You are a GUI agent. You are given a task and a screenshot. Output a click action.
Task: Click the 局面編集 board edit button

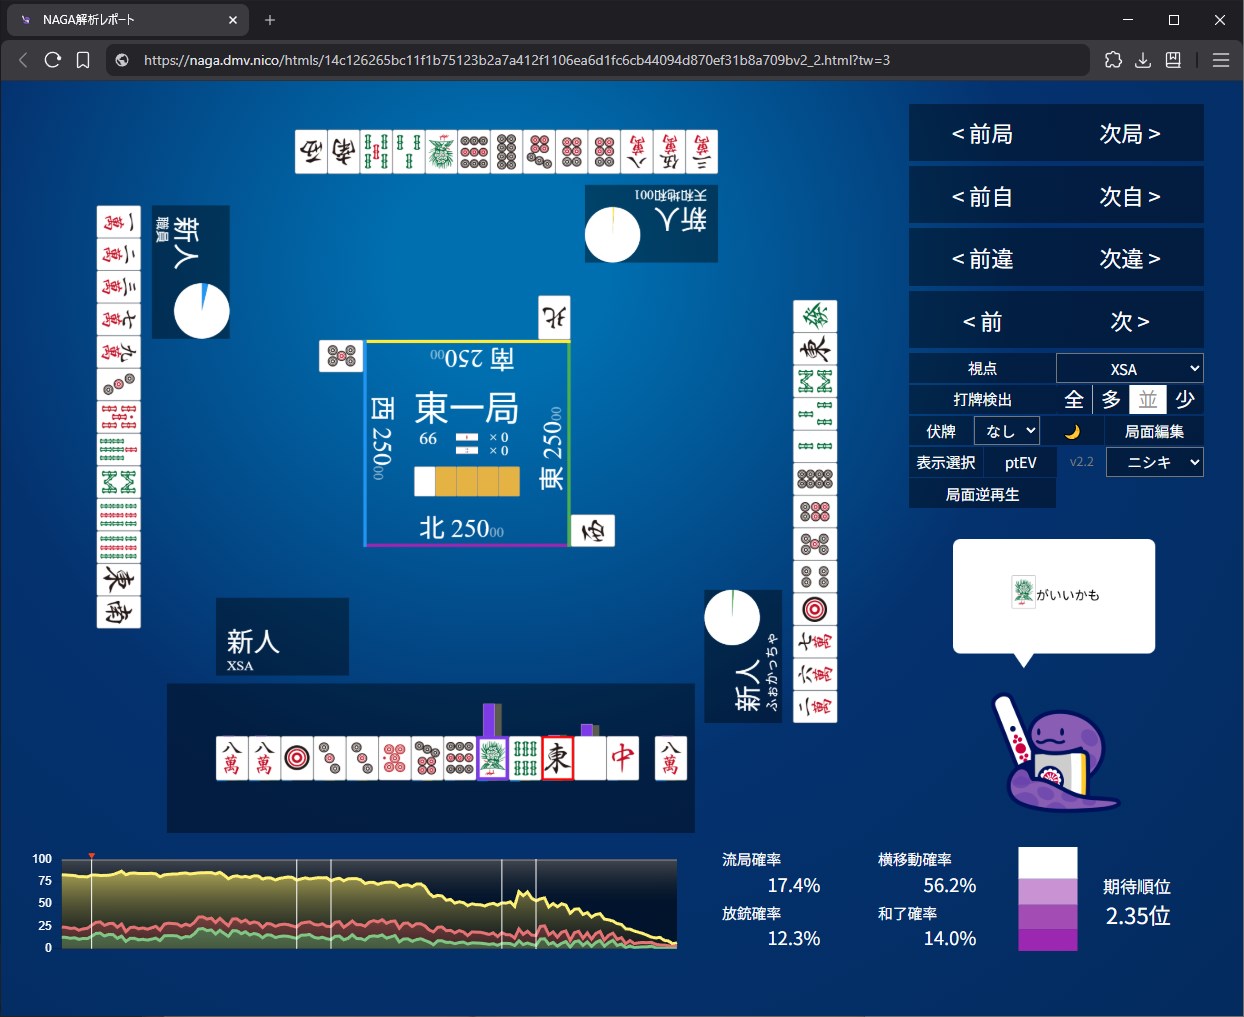[x=1154, y=431]
